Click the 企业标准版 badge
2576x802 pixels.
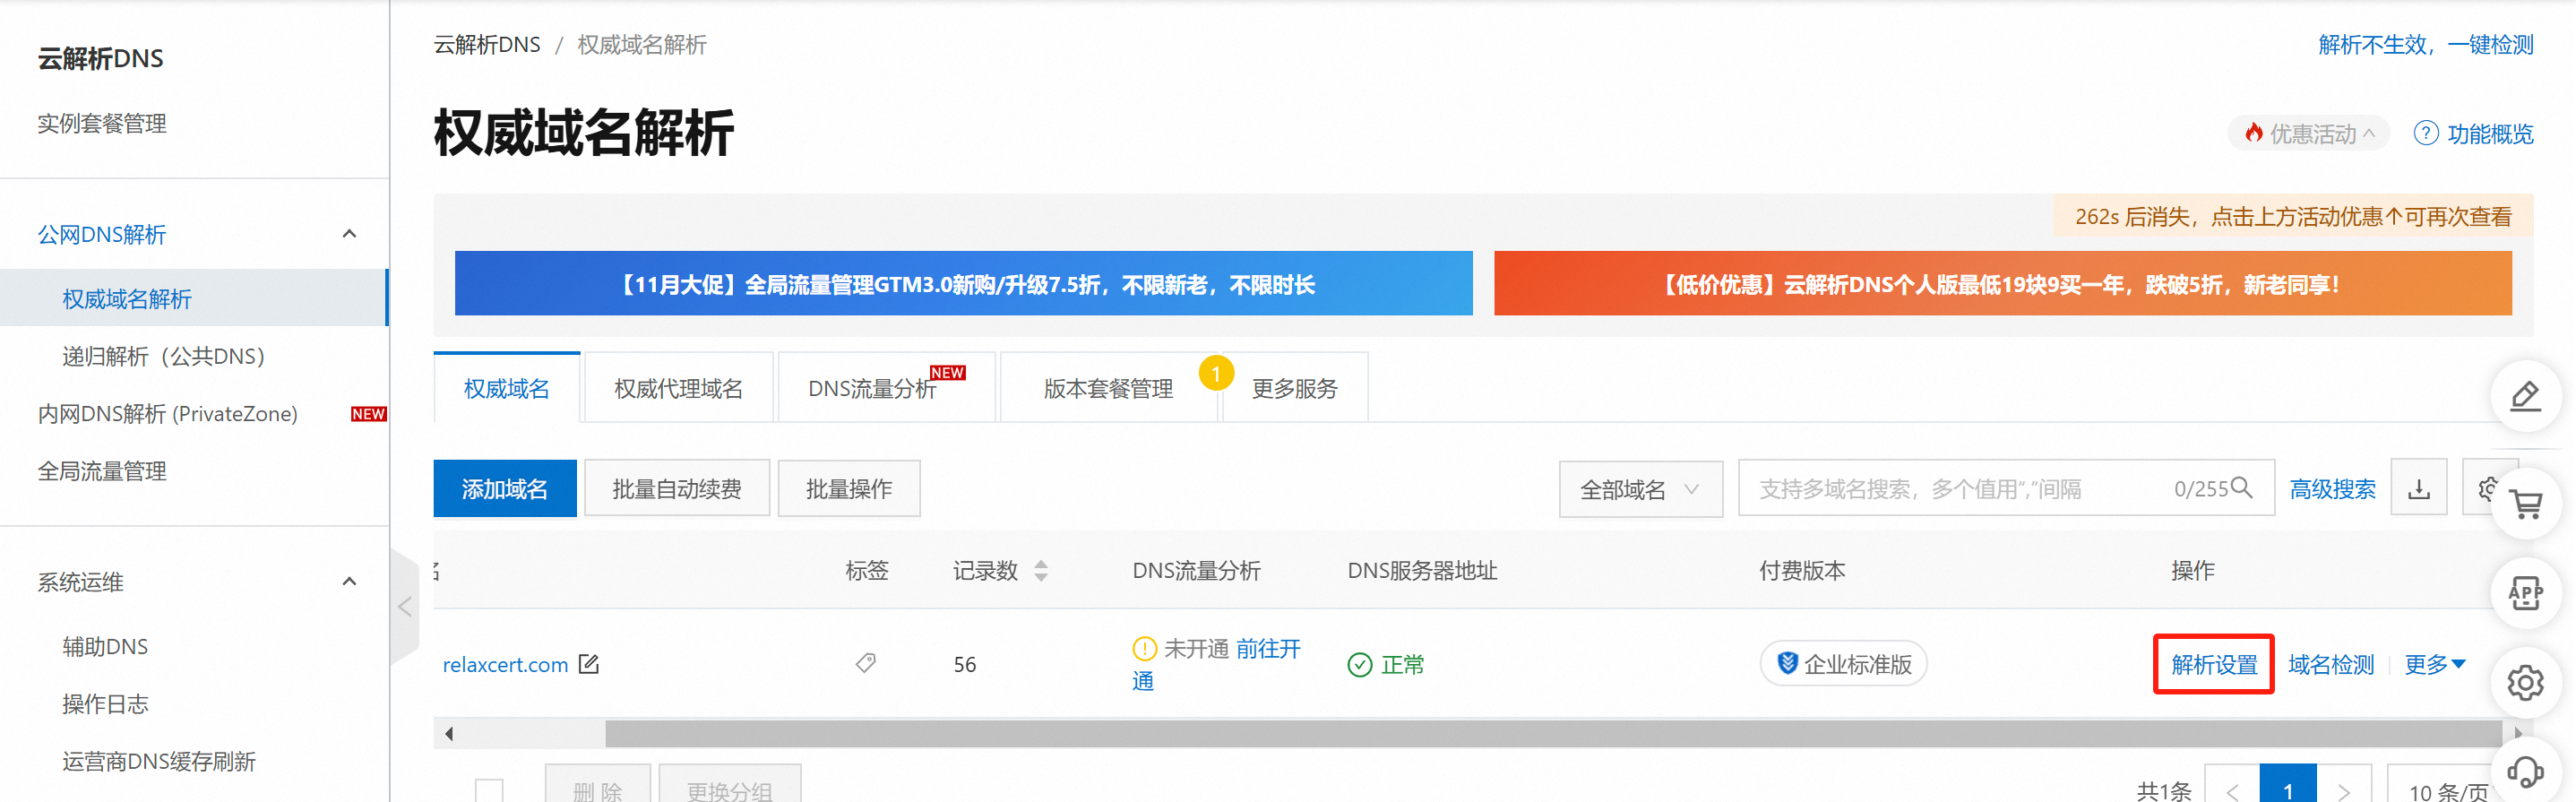pyautogui.click(x=1844, y=664)
